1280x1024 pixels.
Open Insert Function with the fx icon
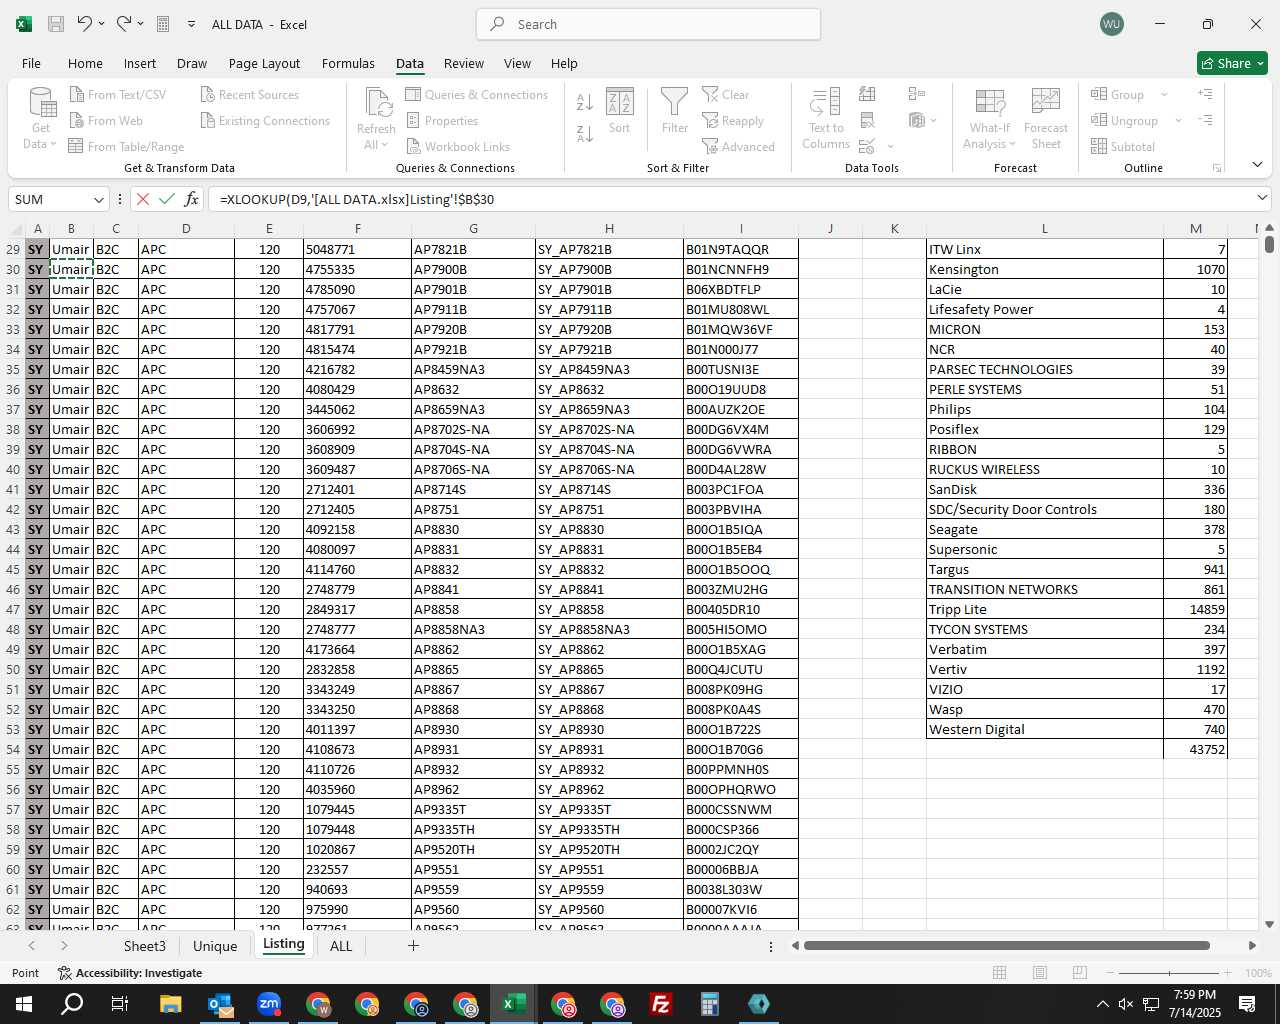coord(192,199)
